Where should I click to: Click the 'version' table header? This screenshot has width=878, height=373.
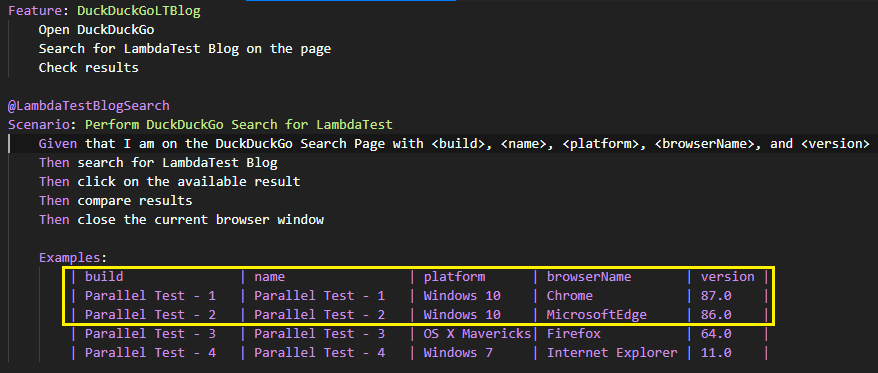click(728, 277)
